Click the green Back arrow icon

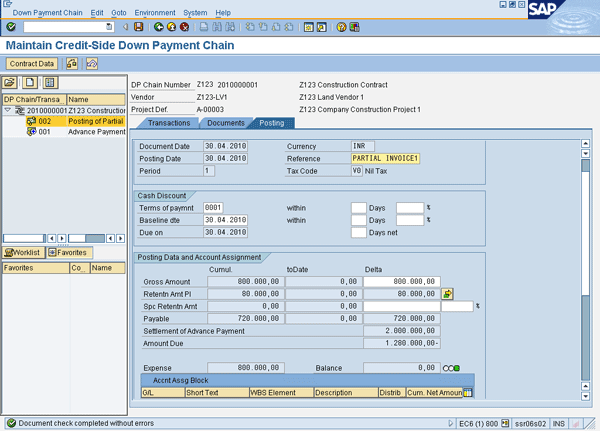point(158,27)
